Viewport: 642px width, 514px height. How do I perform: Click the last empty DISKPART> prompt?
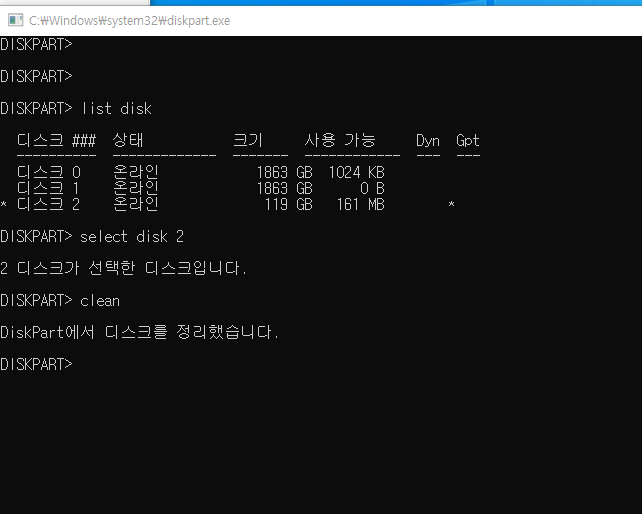[36, 365]
